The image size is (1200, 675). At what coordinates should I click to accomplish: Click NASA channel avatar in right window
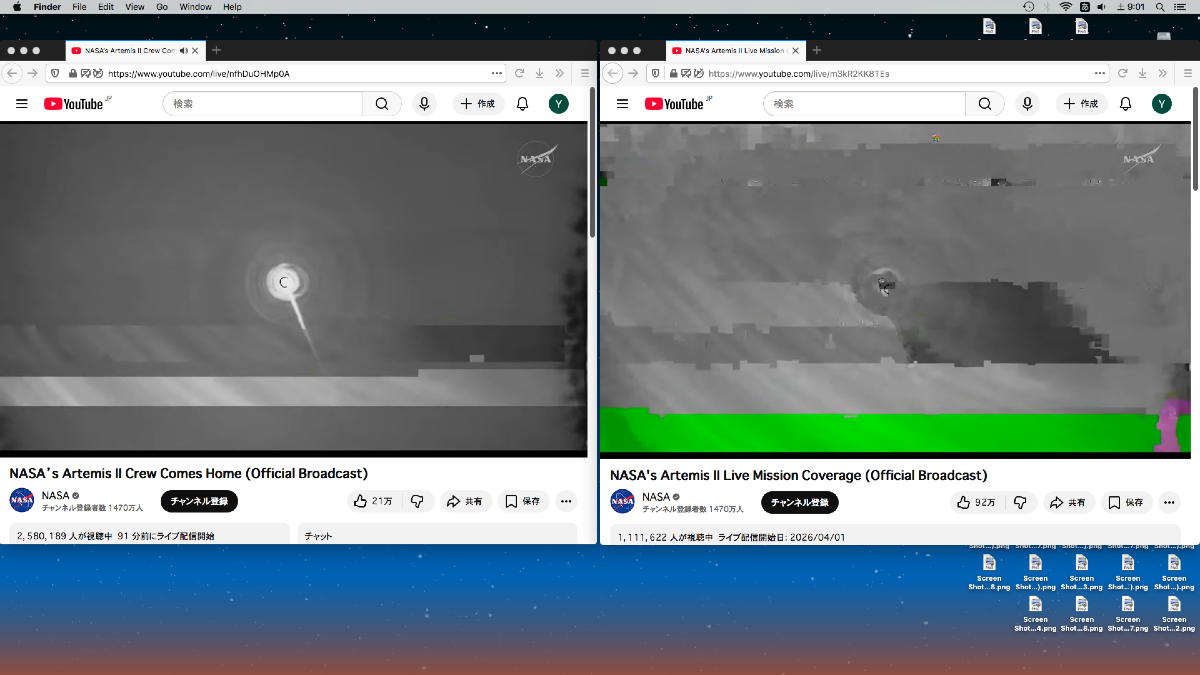623,502
